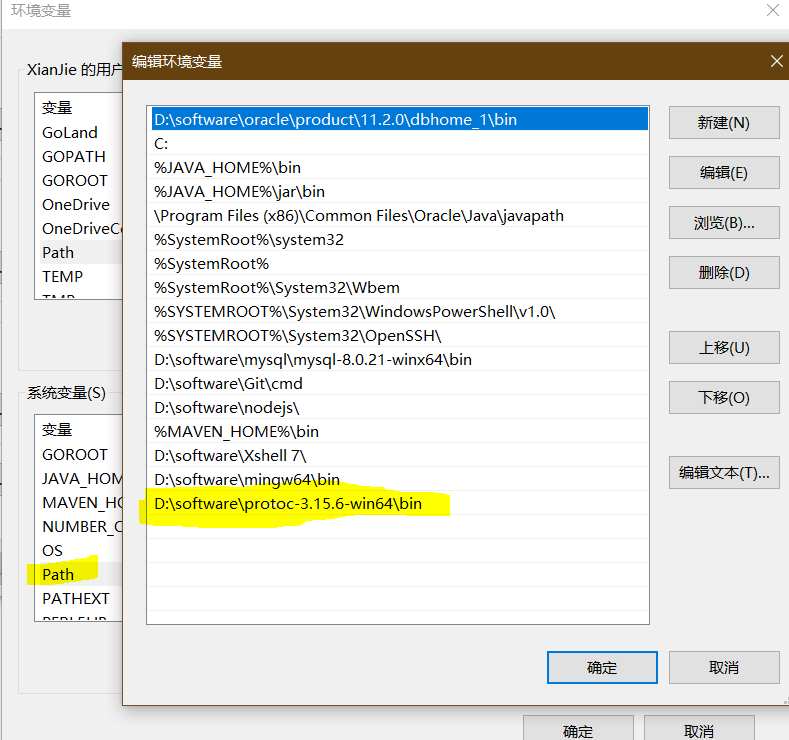The width and height of the screenshot is (789, 740).
Task: Select the %JAVA_HOME%\jar\bin entry
Action: [400, 191]
